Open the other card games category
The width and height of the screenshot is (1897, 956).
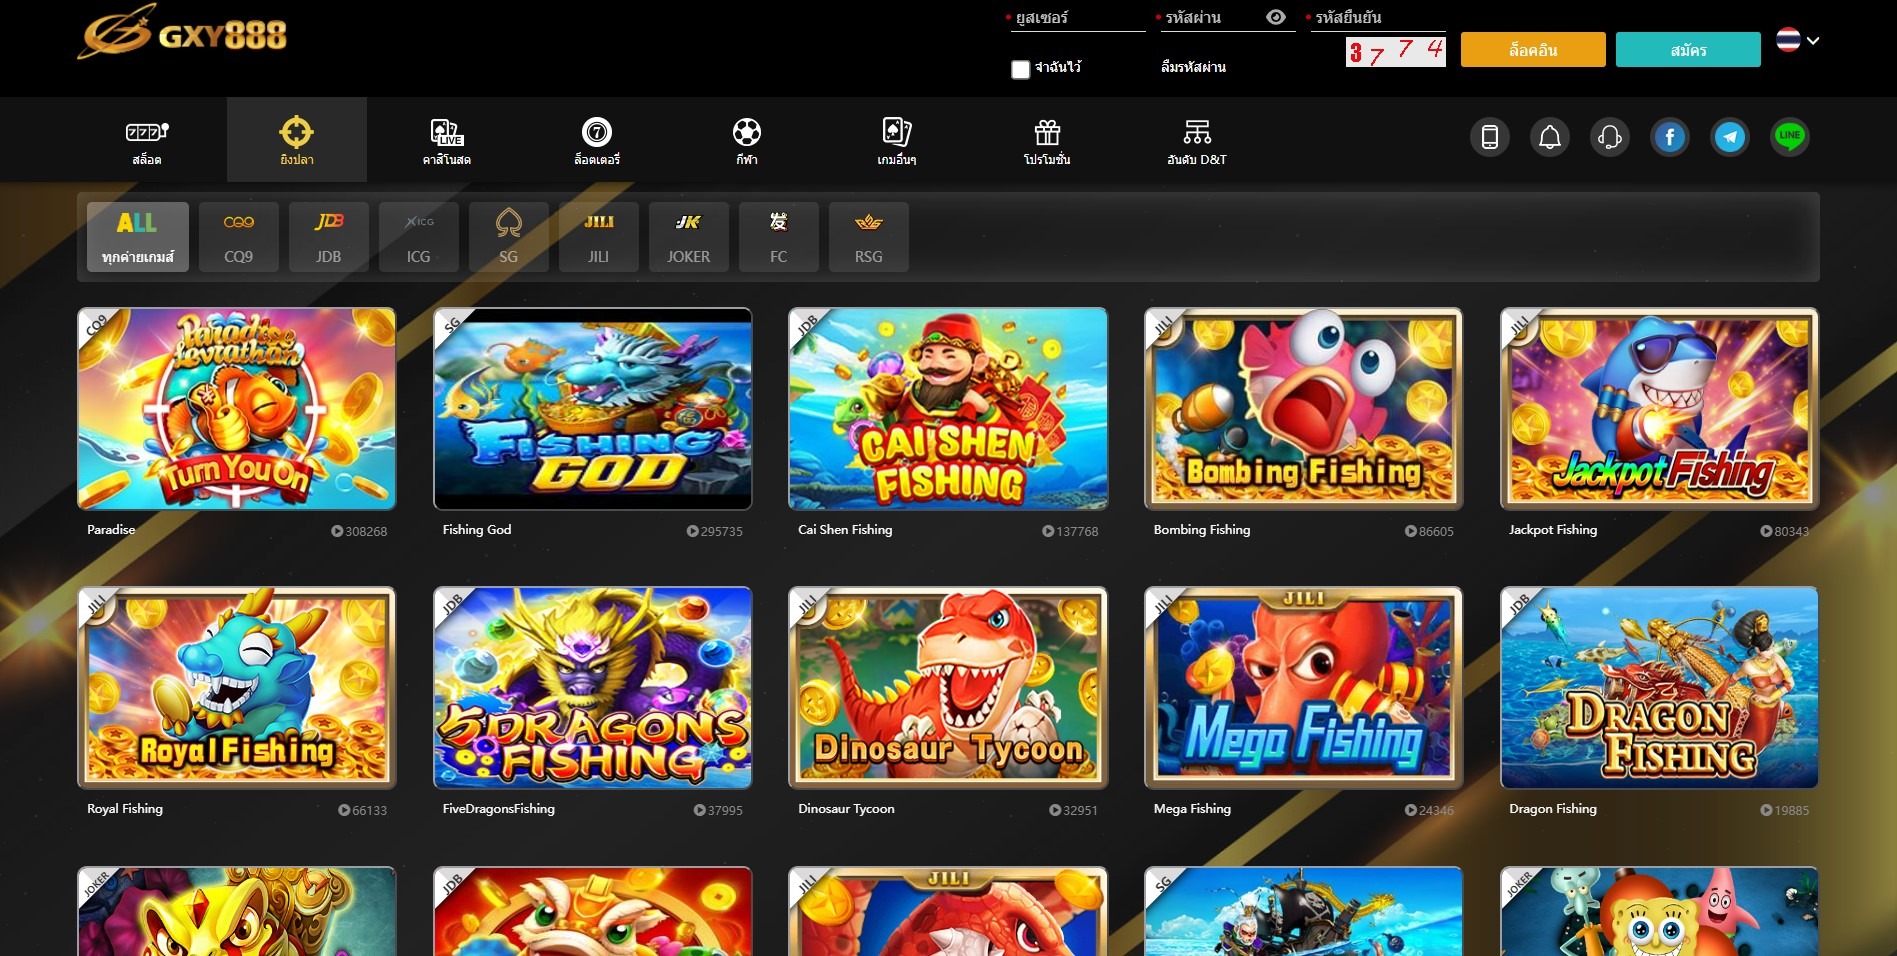point(897,140)
